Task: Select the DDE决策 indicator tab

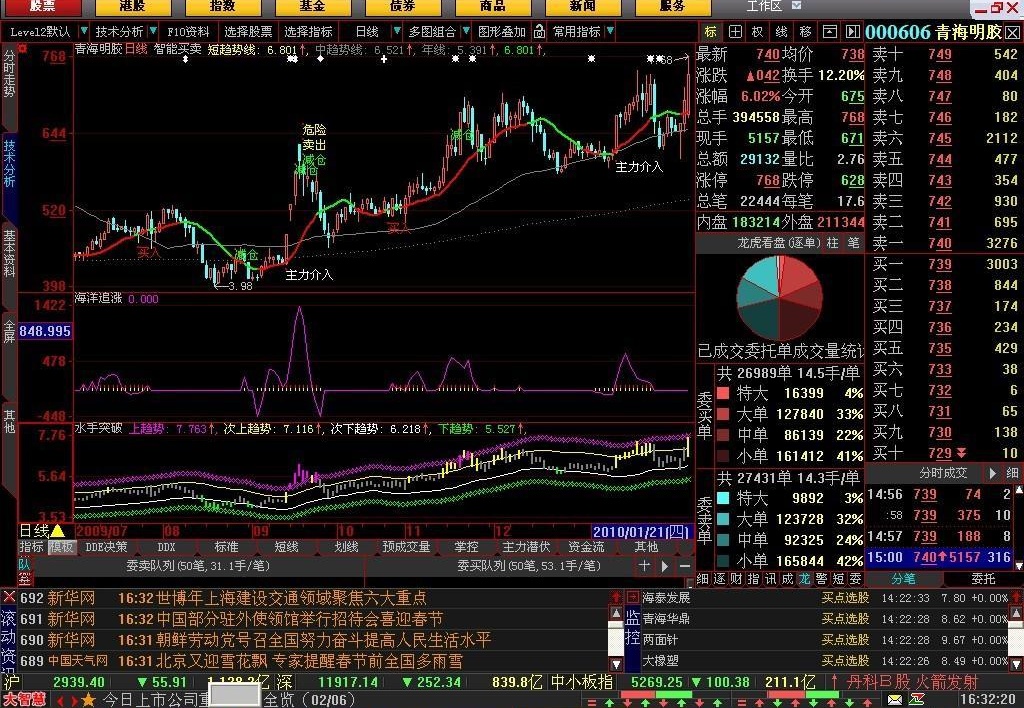Action: point(106,547)
